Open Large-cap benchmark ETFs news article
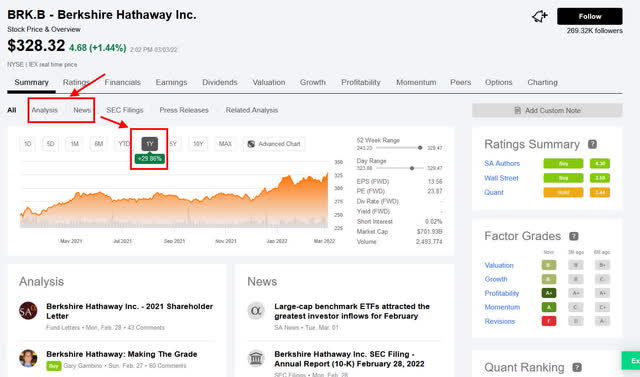The width and height of the screenshot is (640, 377). pyautogui.click(x=352, y=311)
